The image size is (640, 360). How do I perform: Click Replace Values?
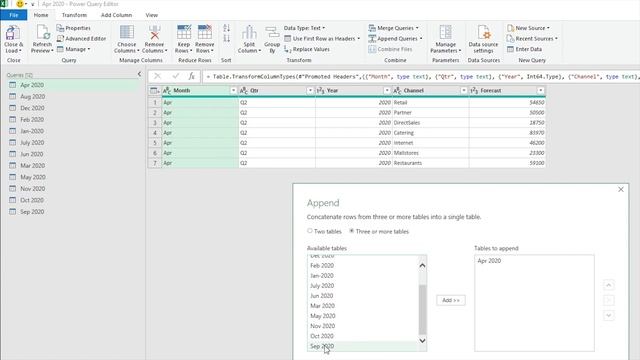(307, 49)
